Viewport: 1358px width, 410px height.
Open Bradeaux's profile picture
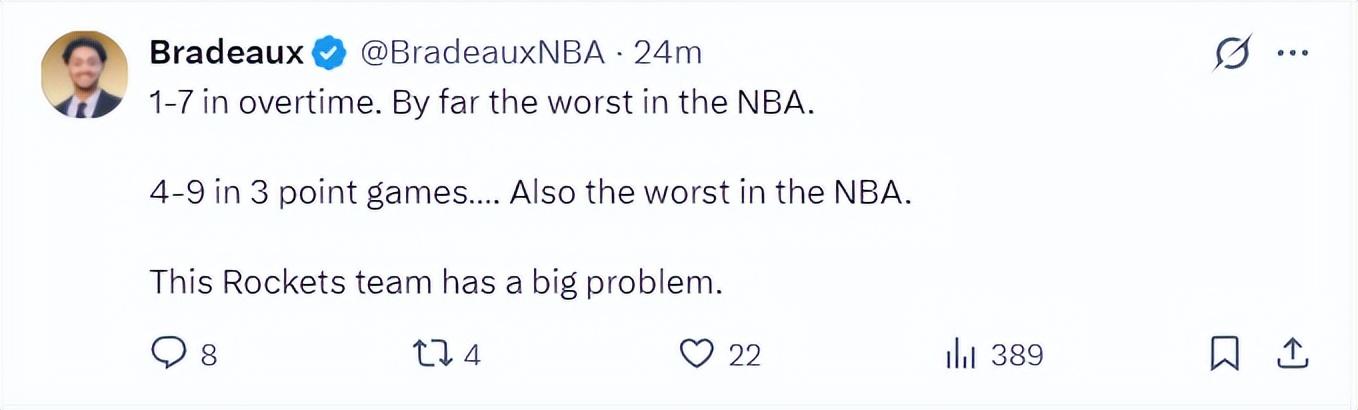(x=84, y=75)
